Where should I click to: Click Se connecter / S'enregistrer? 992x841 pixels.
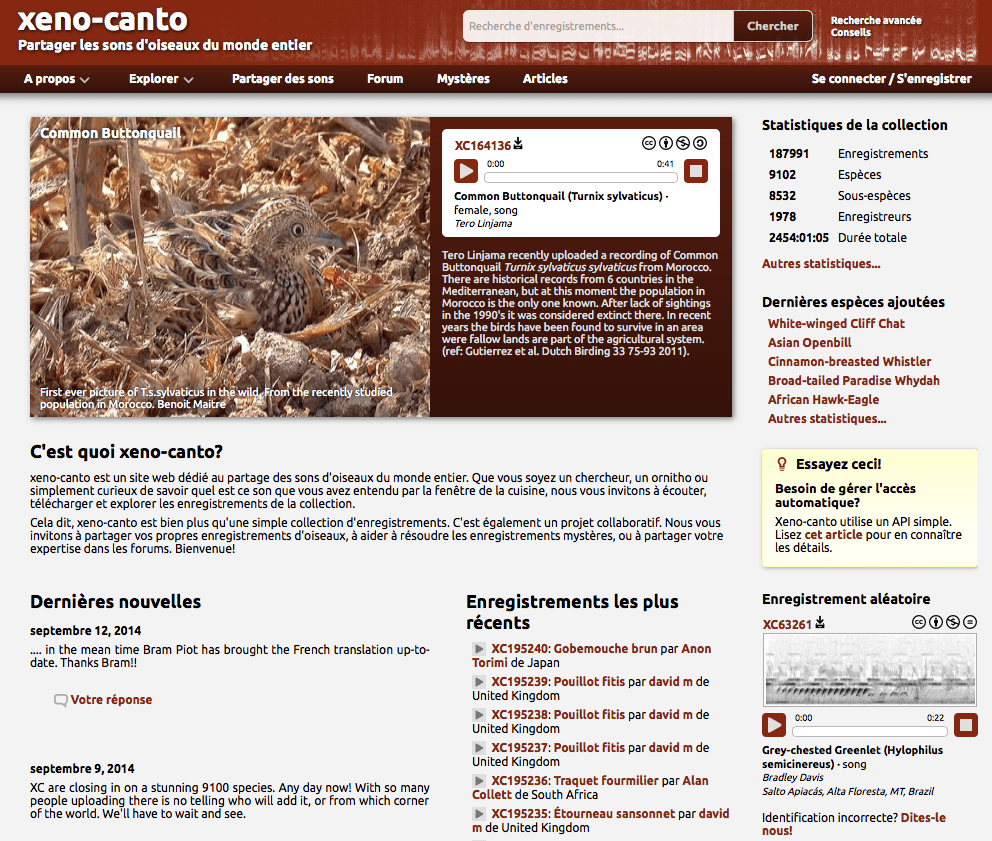point(891,79)
